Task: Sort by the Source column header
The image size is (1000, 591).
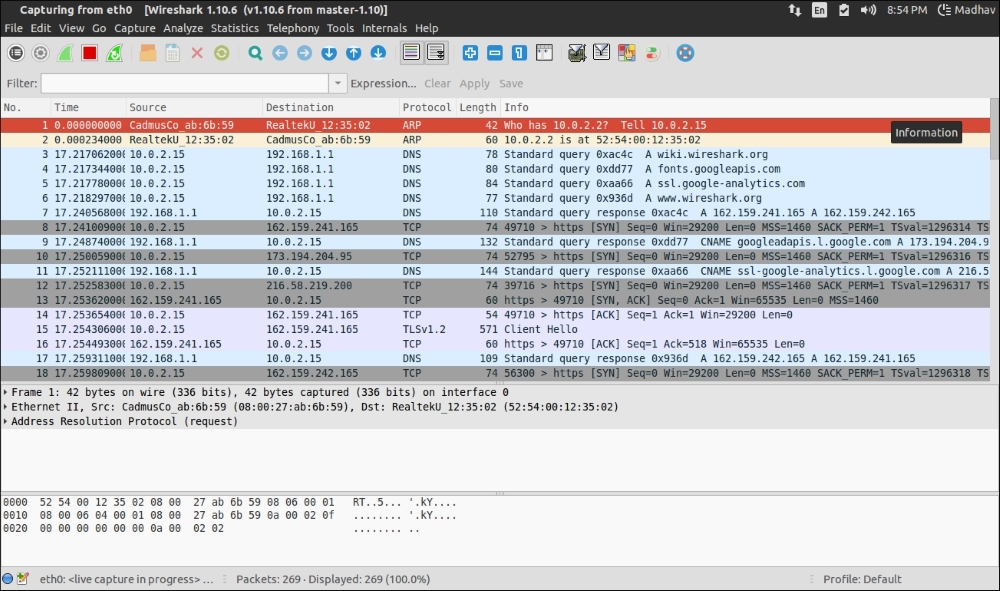Action: [194, 107]
